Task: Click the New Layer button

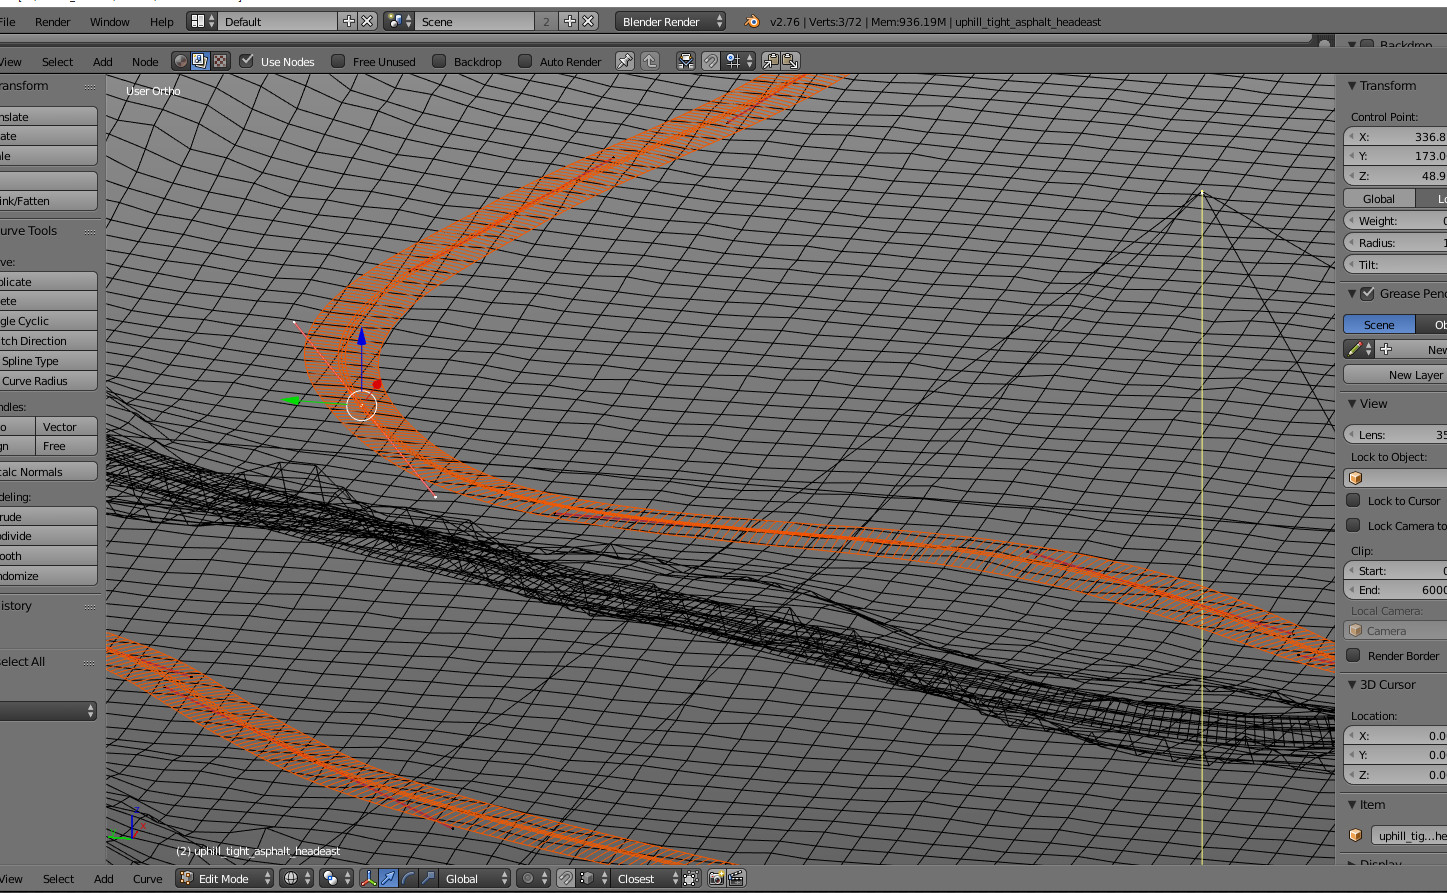Action: click(1395, 375)
